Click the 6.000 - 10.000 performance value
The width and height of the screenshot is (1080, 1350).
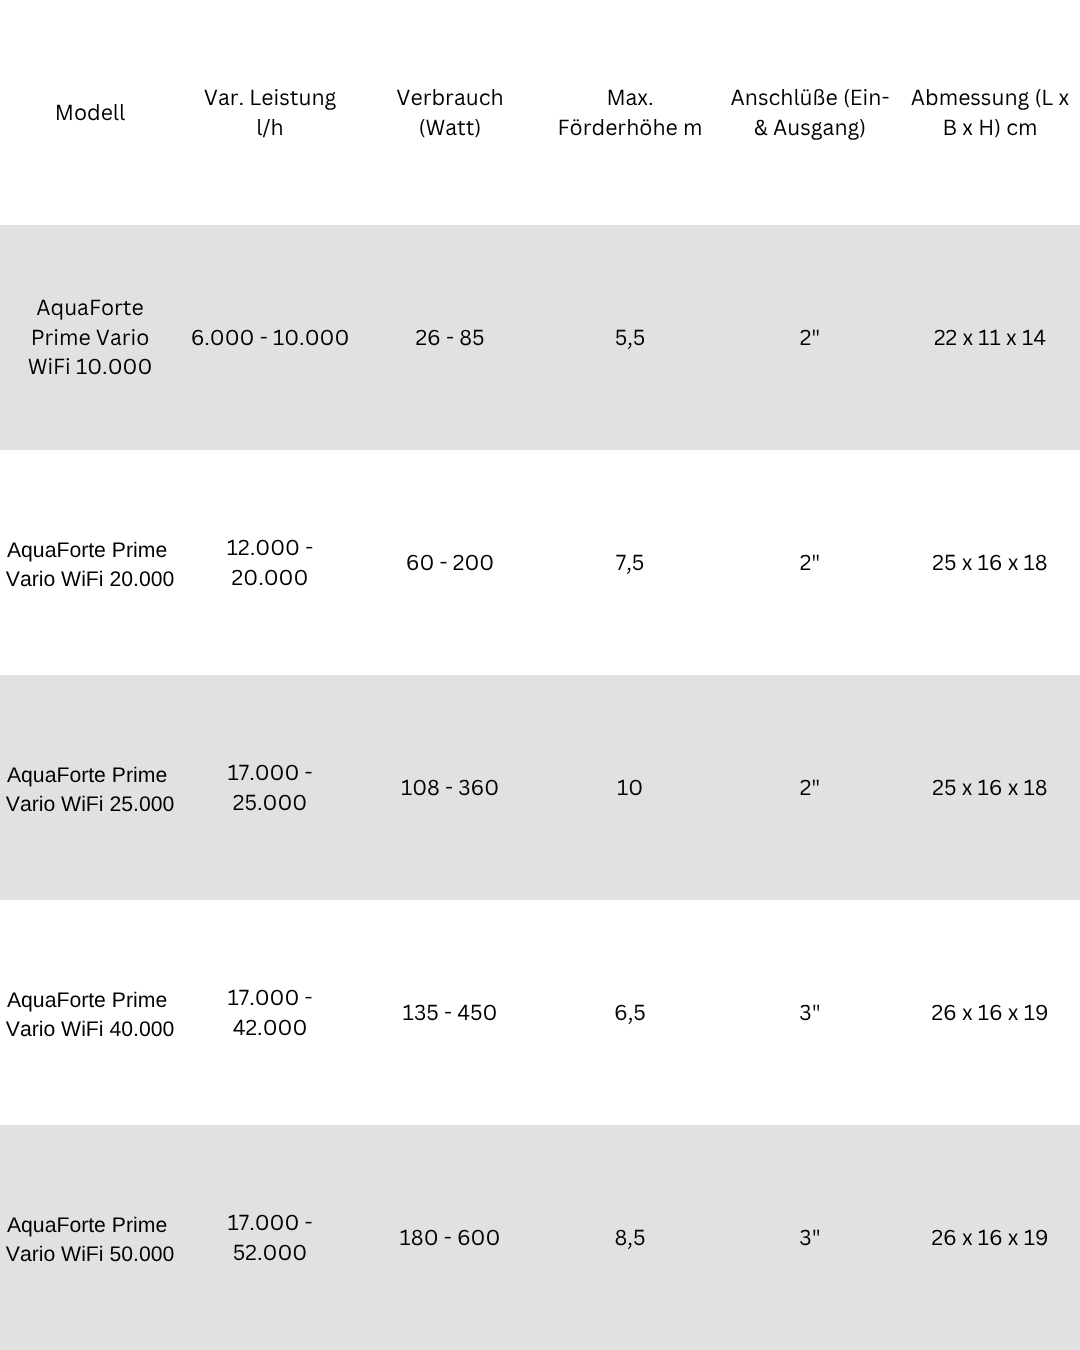click(270, 337)
